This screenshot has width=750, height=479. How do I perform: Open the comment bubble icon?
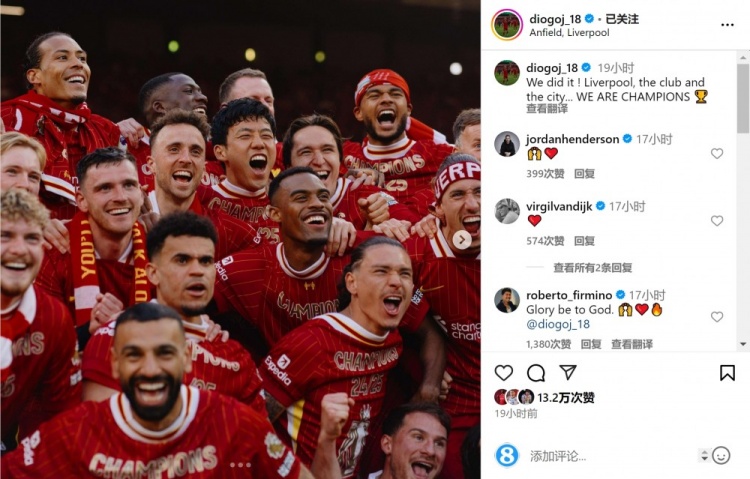coord(536,373)
